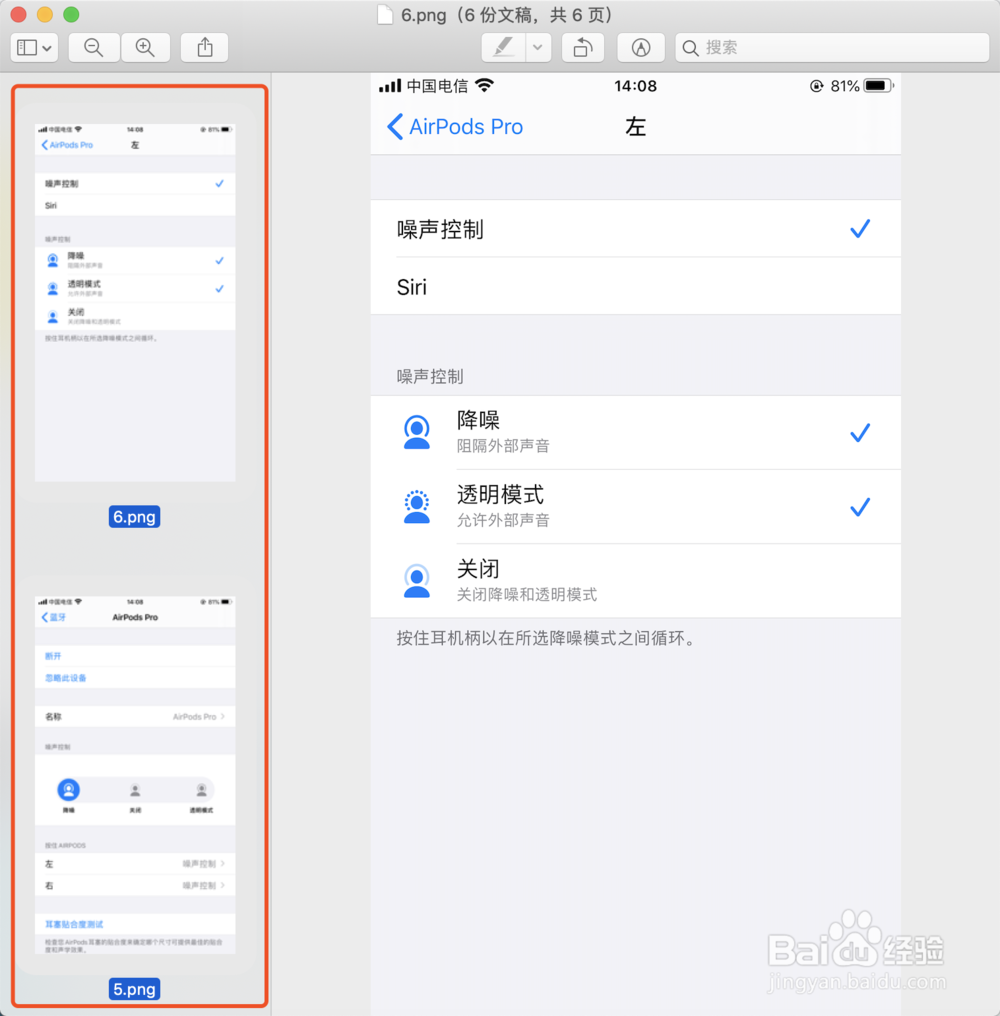Click the battery status icon
This screenshot has width=1000, height=1016.
point(879,86)
